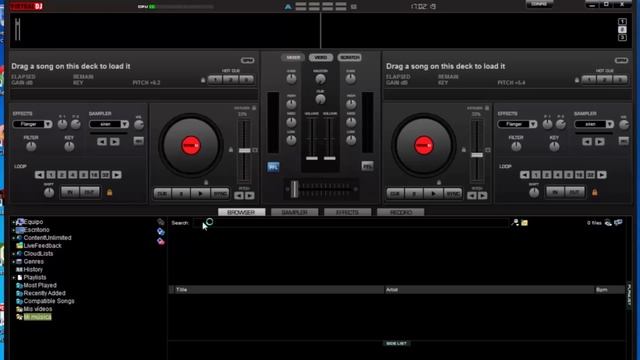Screen dimensions: 640x360
Task: Click left deck BPM tap button
Action: pos(247,60)
